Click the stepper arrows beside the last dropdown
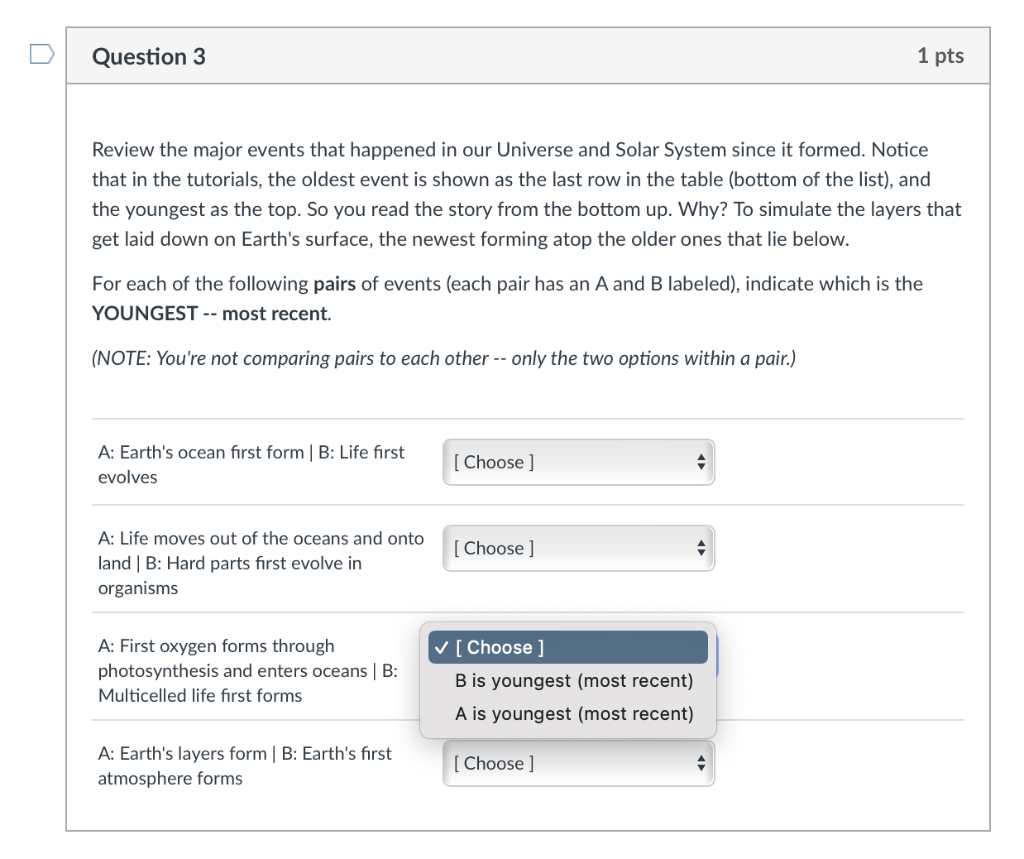 (701, 763)
